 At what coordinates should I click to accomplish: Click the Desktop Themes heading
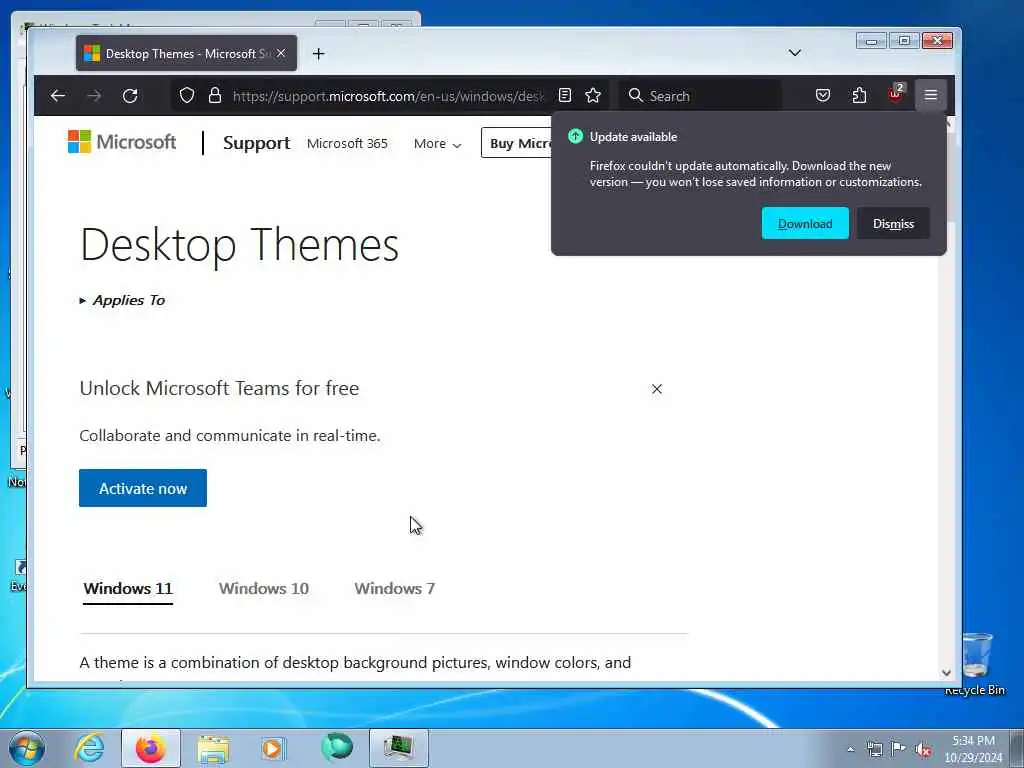coord(240,245)
